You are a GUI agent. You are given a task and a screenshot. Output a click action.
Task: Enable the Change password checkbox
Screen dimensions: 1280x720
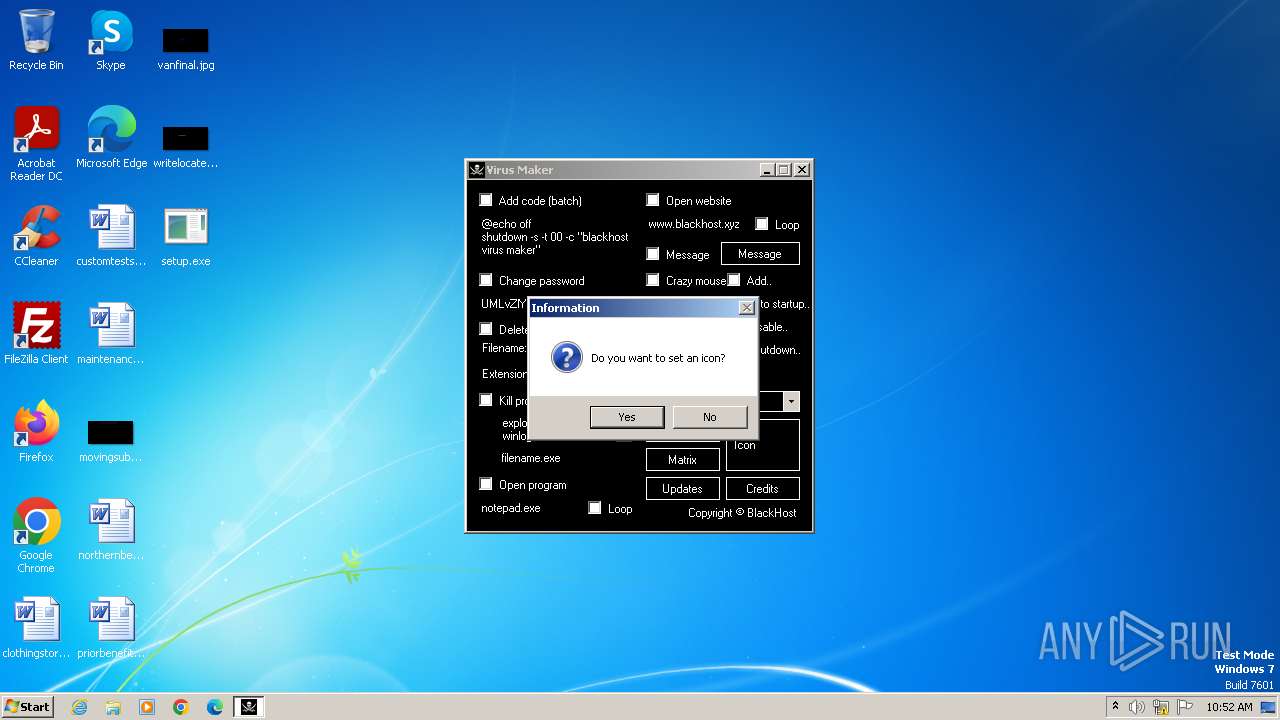(x=486, y=280)
